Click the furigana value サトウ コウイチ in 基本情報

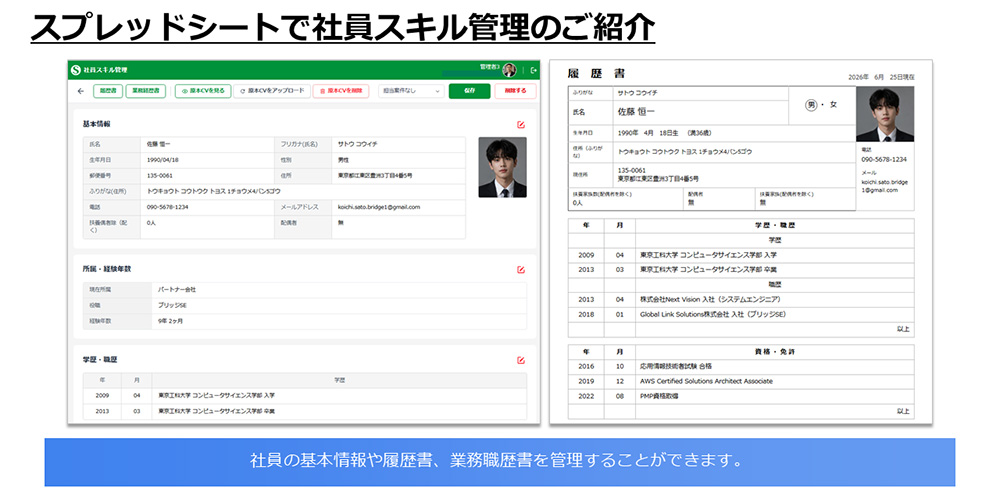pyautogui.click(x=358, y=144)
